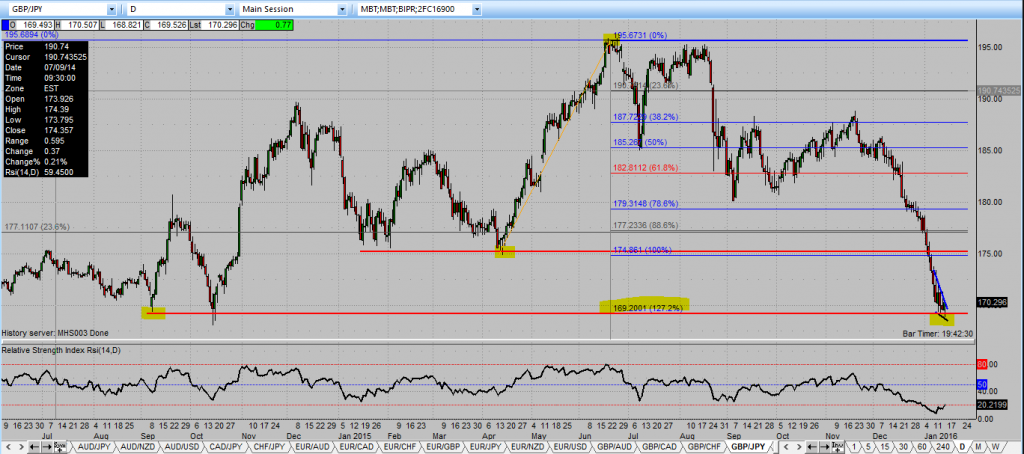Switch to the EUR/JPY tab

tap(485, 446)
